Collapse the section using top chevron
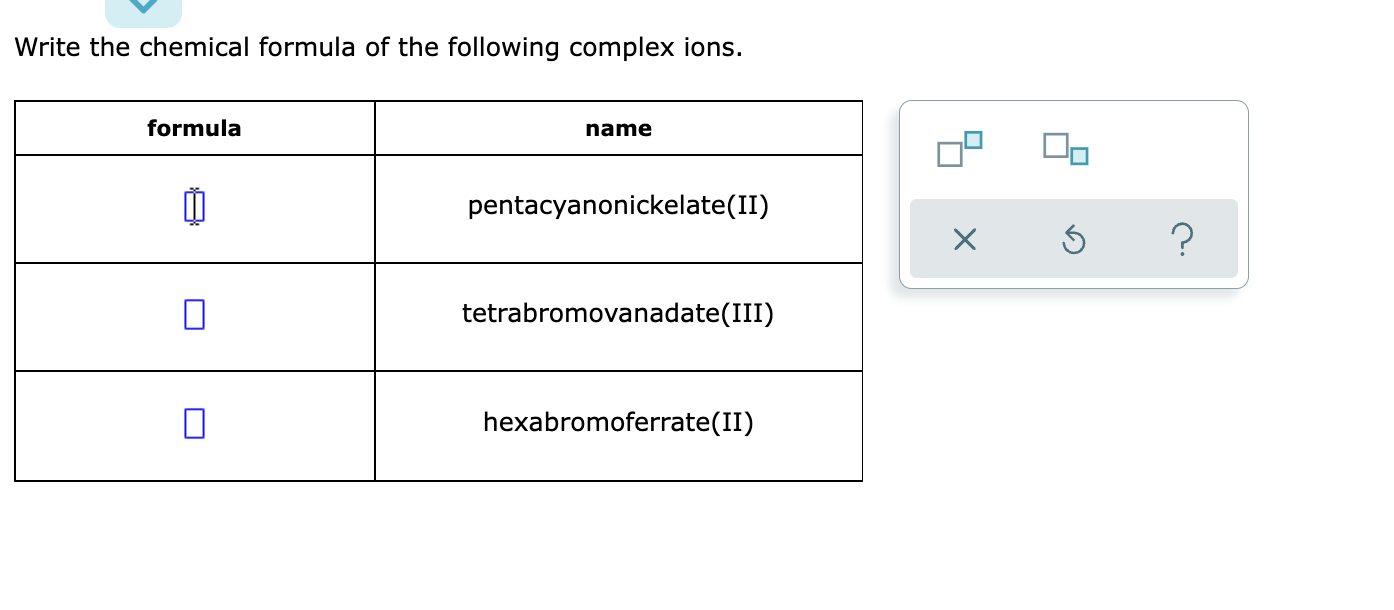 (143, 8)
